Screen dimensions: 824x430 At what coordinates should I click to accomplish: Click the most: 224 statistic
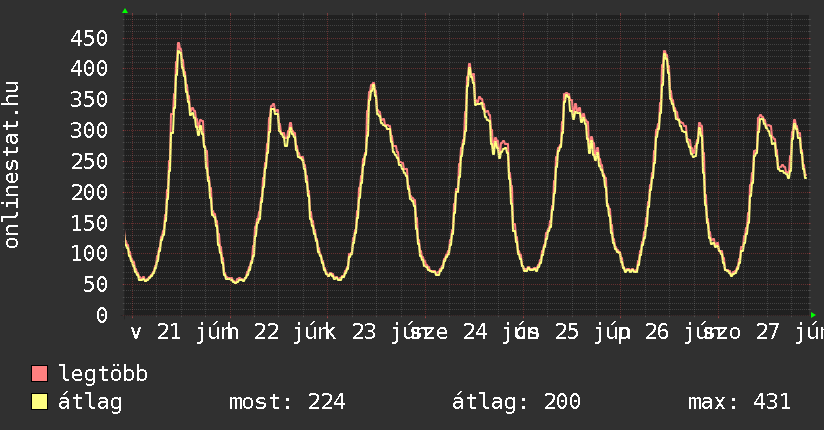pyautogui.click(x=287, y=402)
